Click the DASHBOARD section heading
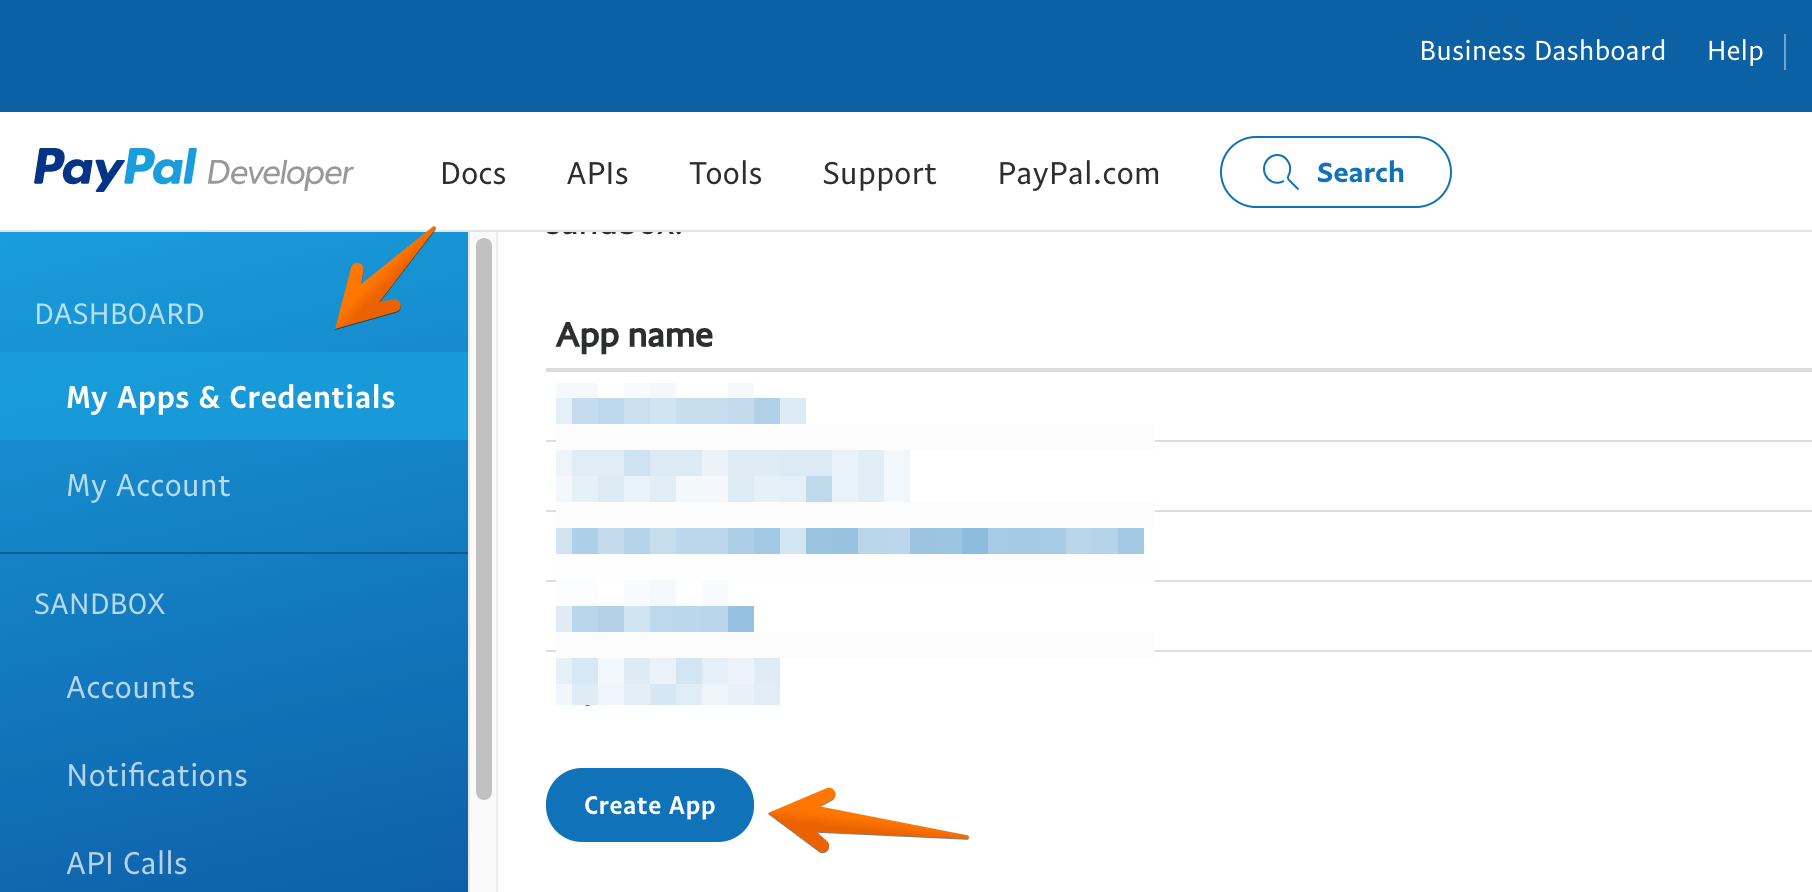Image resolution: width=1812 pixels, height=892 pixels. pyautogui.click(x=119, y=314)
